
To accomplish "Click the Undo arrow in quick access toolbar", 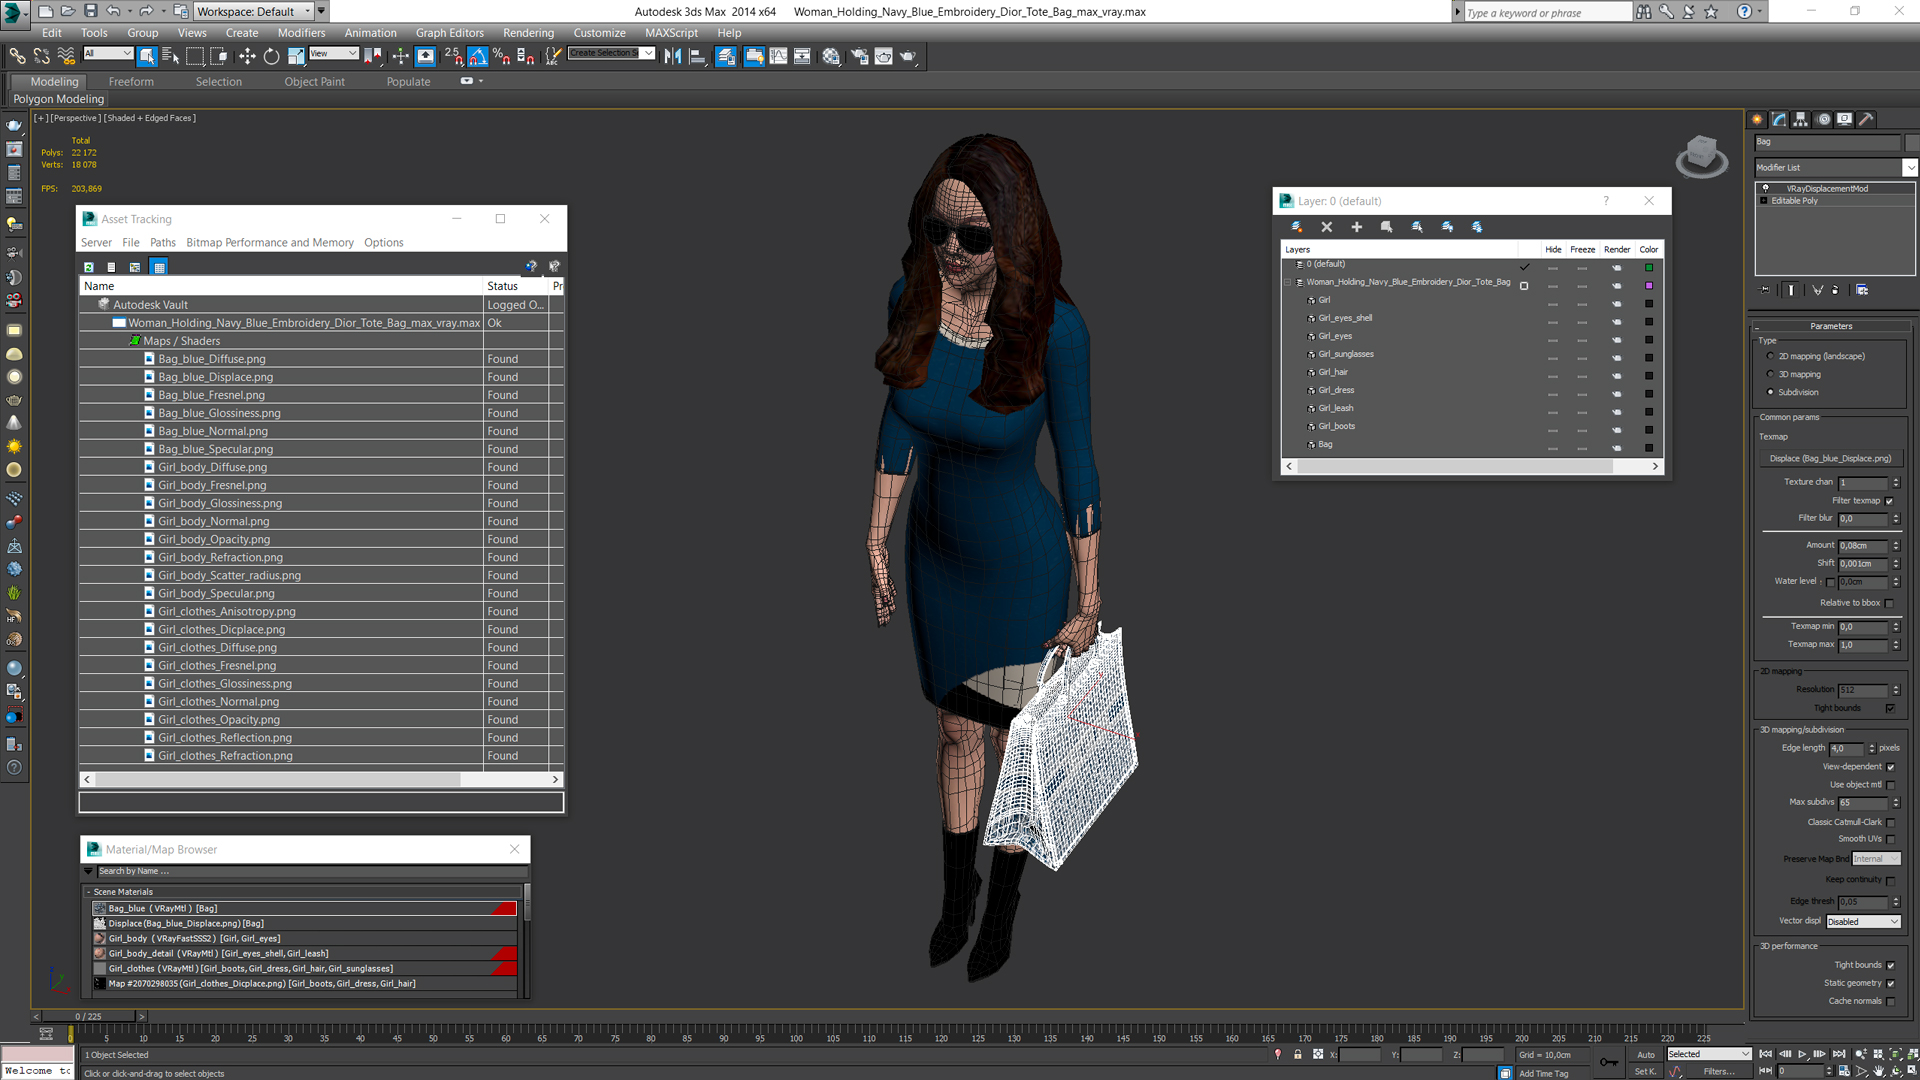I will point(113,11).
